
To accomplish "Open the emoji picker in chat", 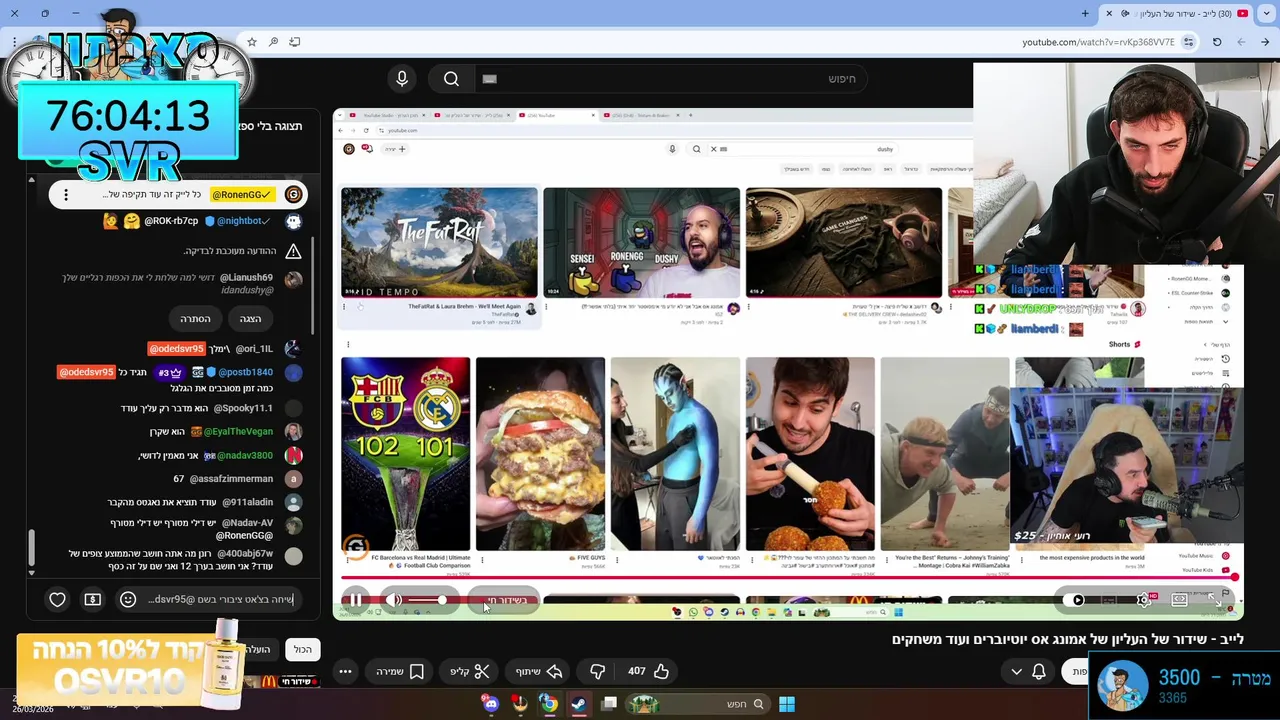I will tap(128, 599).
